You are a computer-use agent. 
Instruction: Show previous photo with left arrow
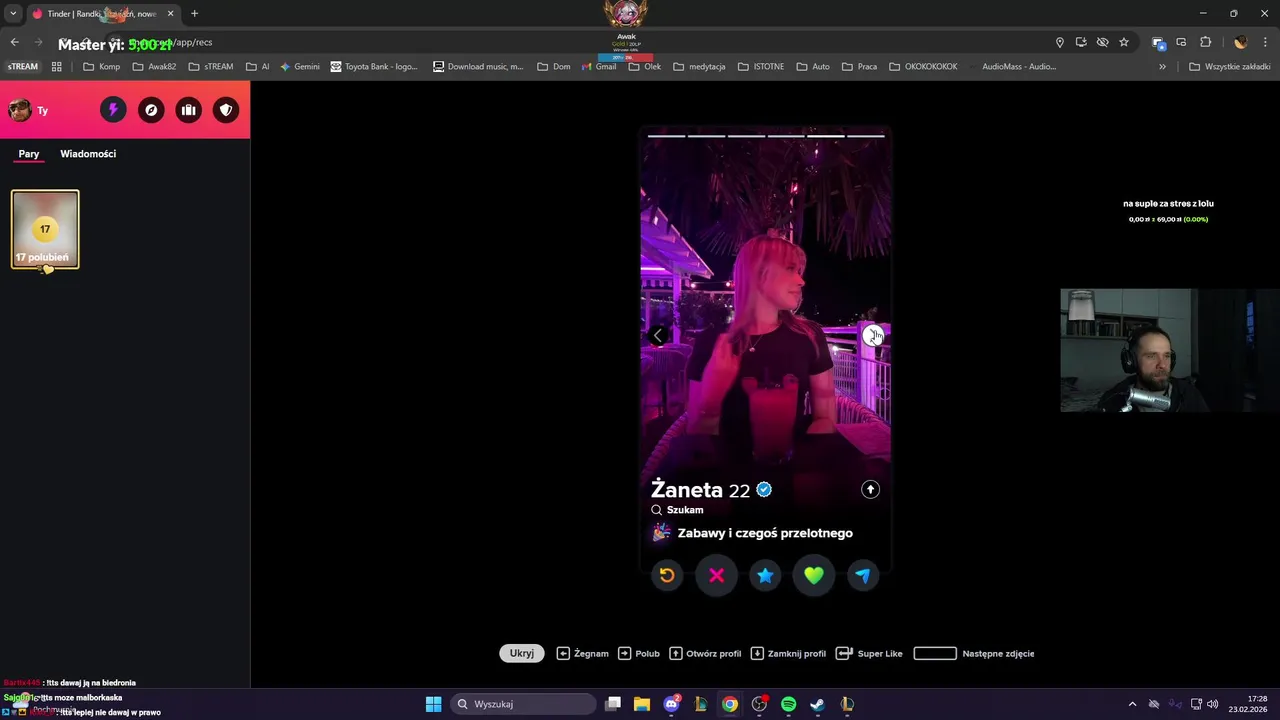coord(657,336)
